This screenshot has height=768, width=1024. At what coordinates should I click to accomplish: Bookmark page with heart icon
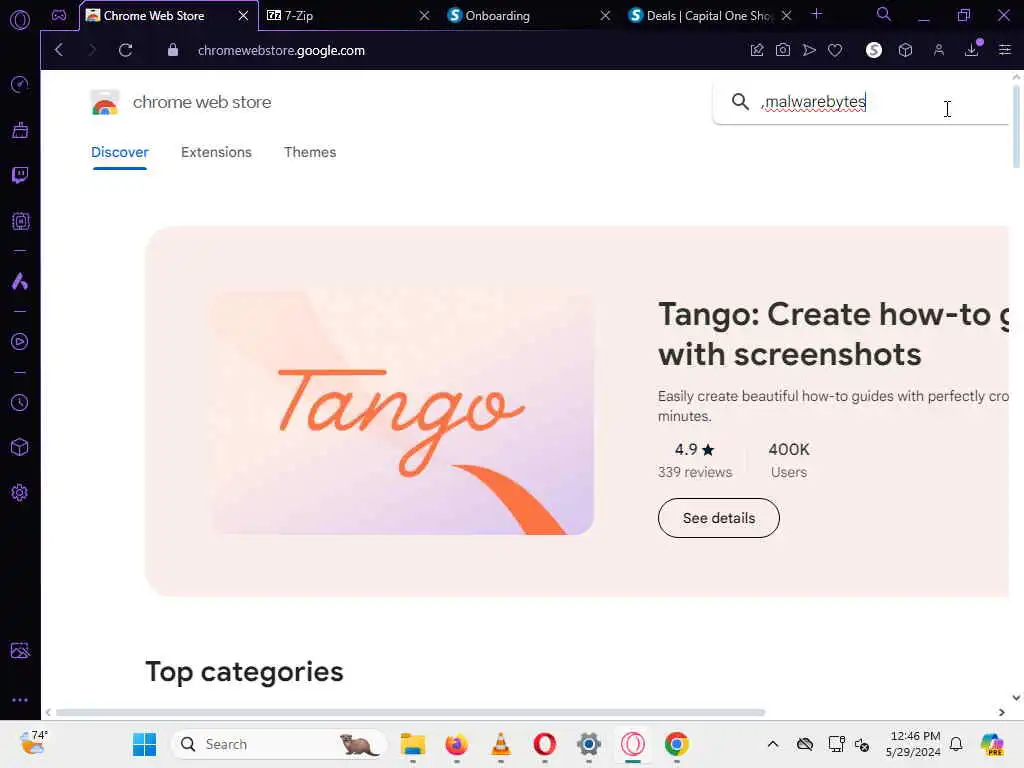point(835,50)
